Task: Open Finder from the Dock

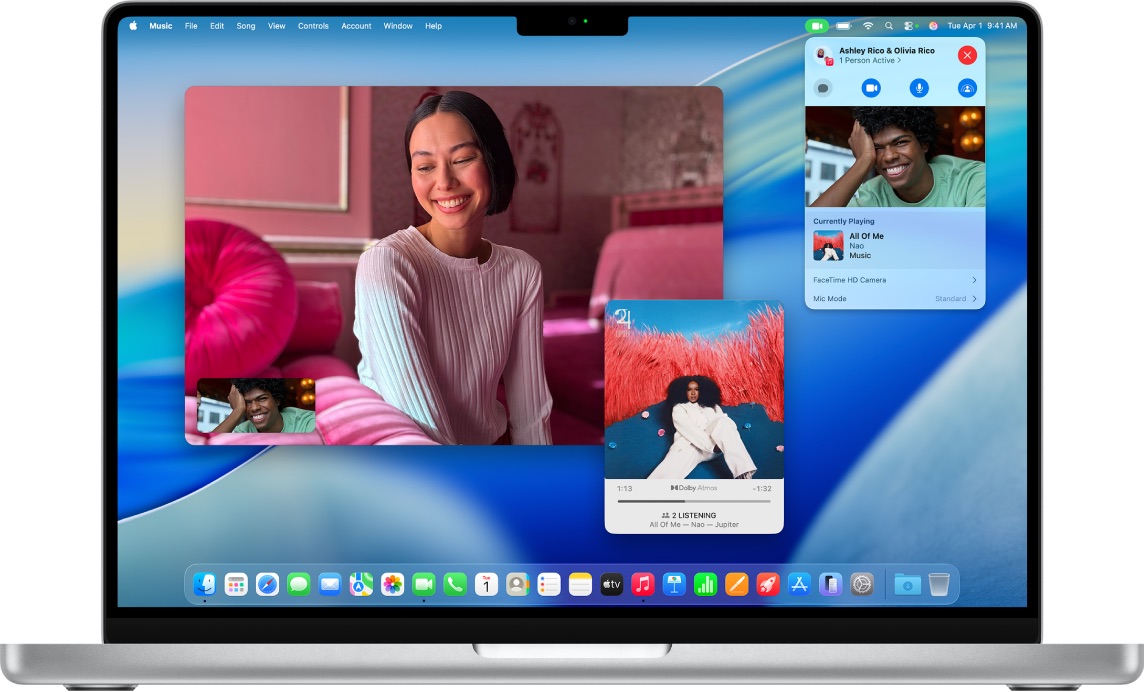Action: (205, 584)
